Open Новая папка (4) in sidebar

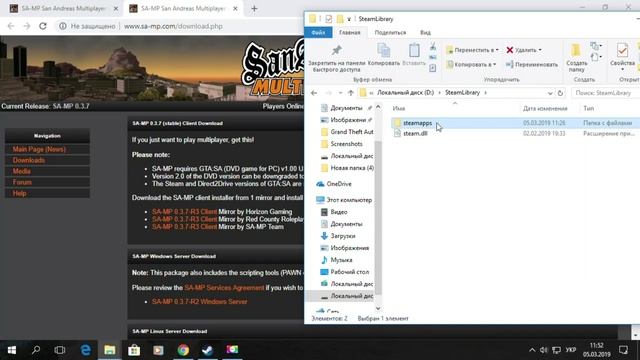tap(347, 168)
